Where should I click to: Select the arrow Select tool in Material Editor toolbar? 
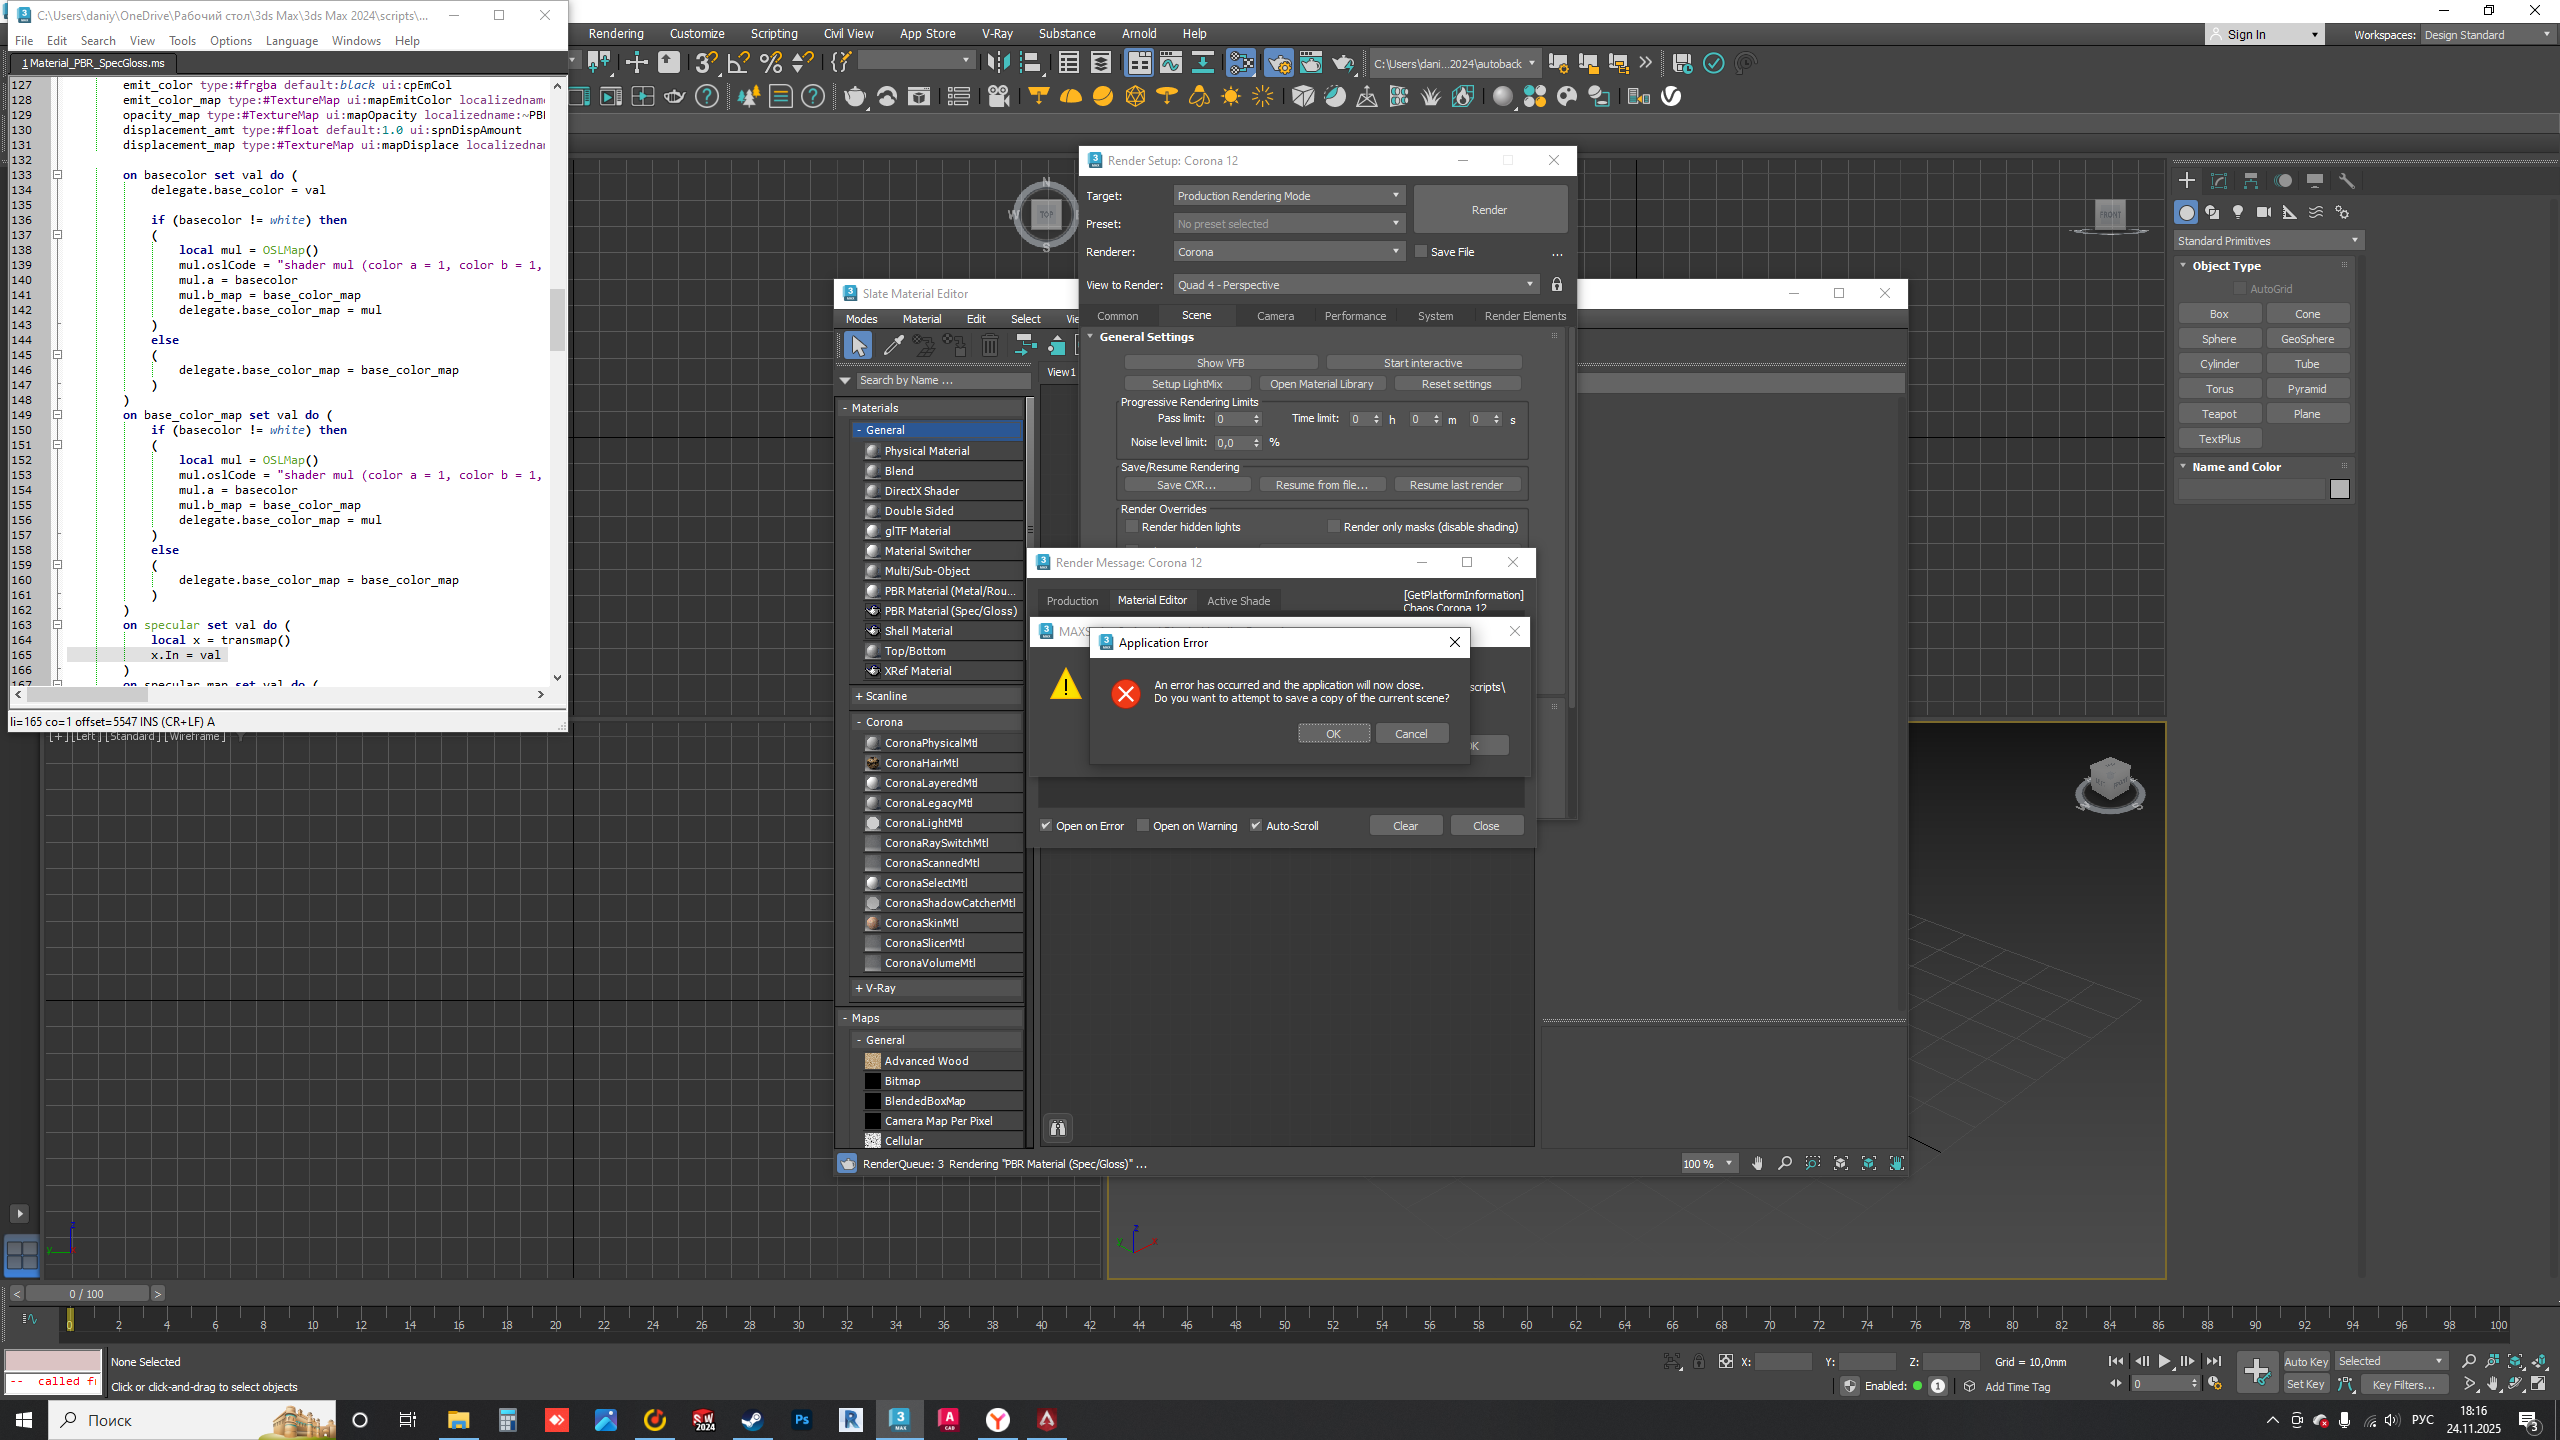(x=858, y=345)
